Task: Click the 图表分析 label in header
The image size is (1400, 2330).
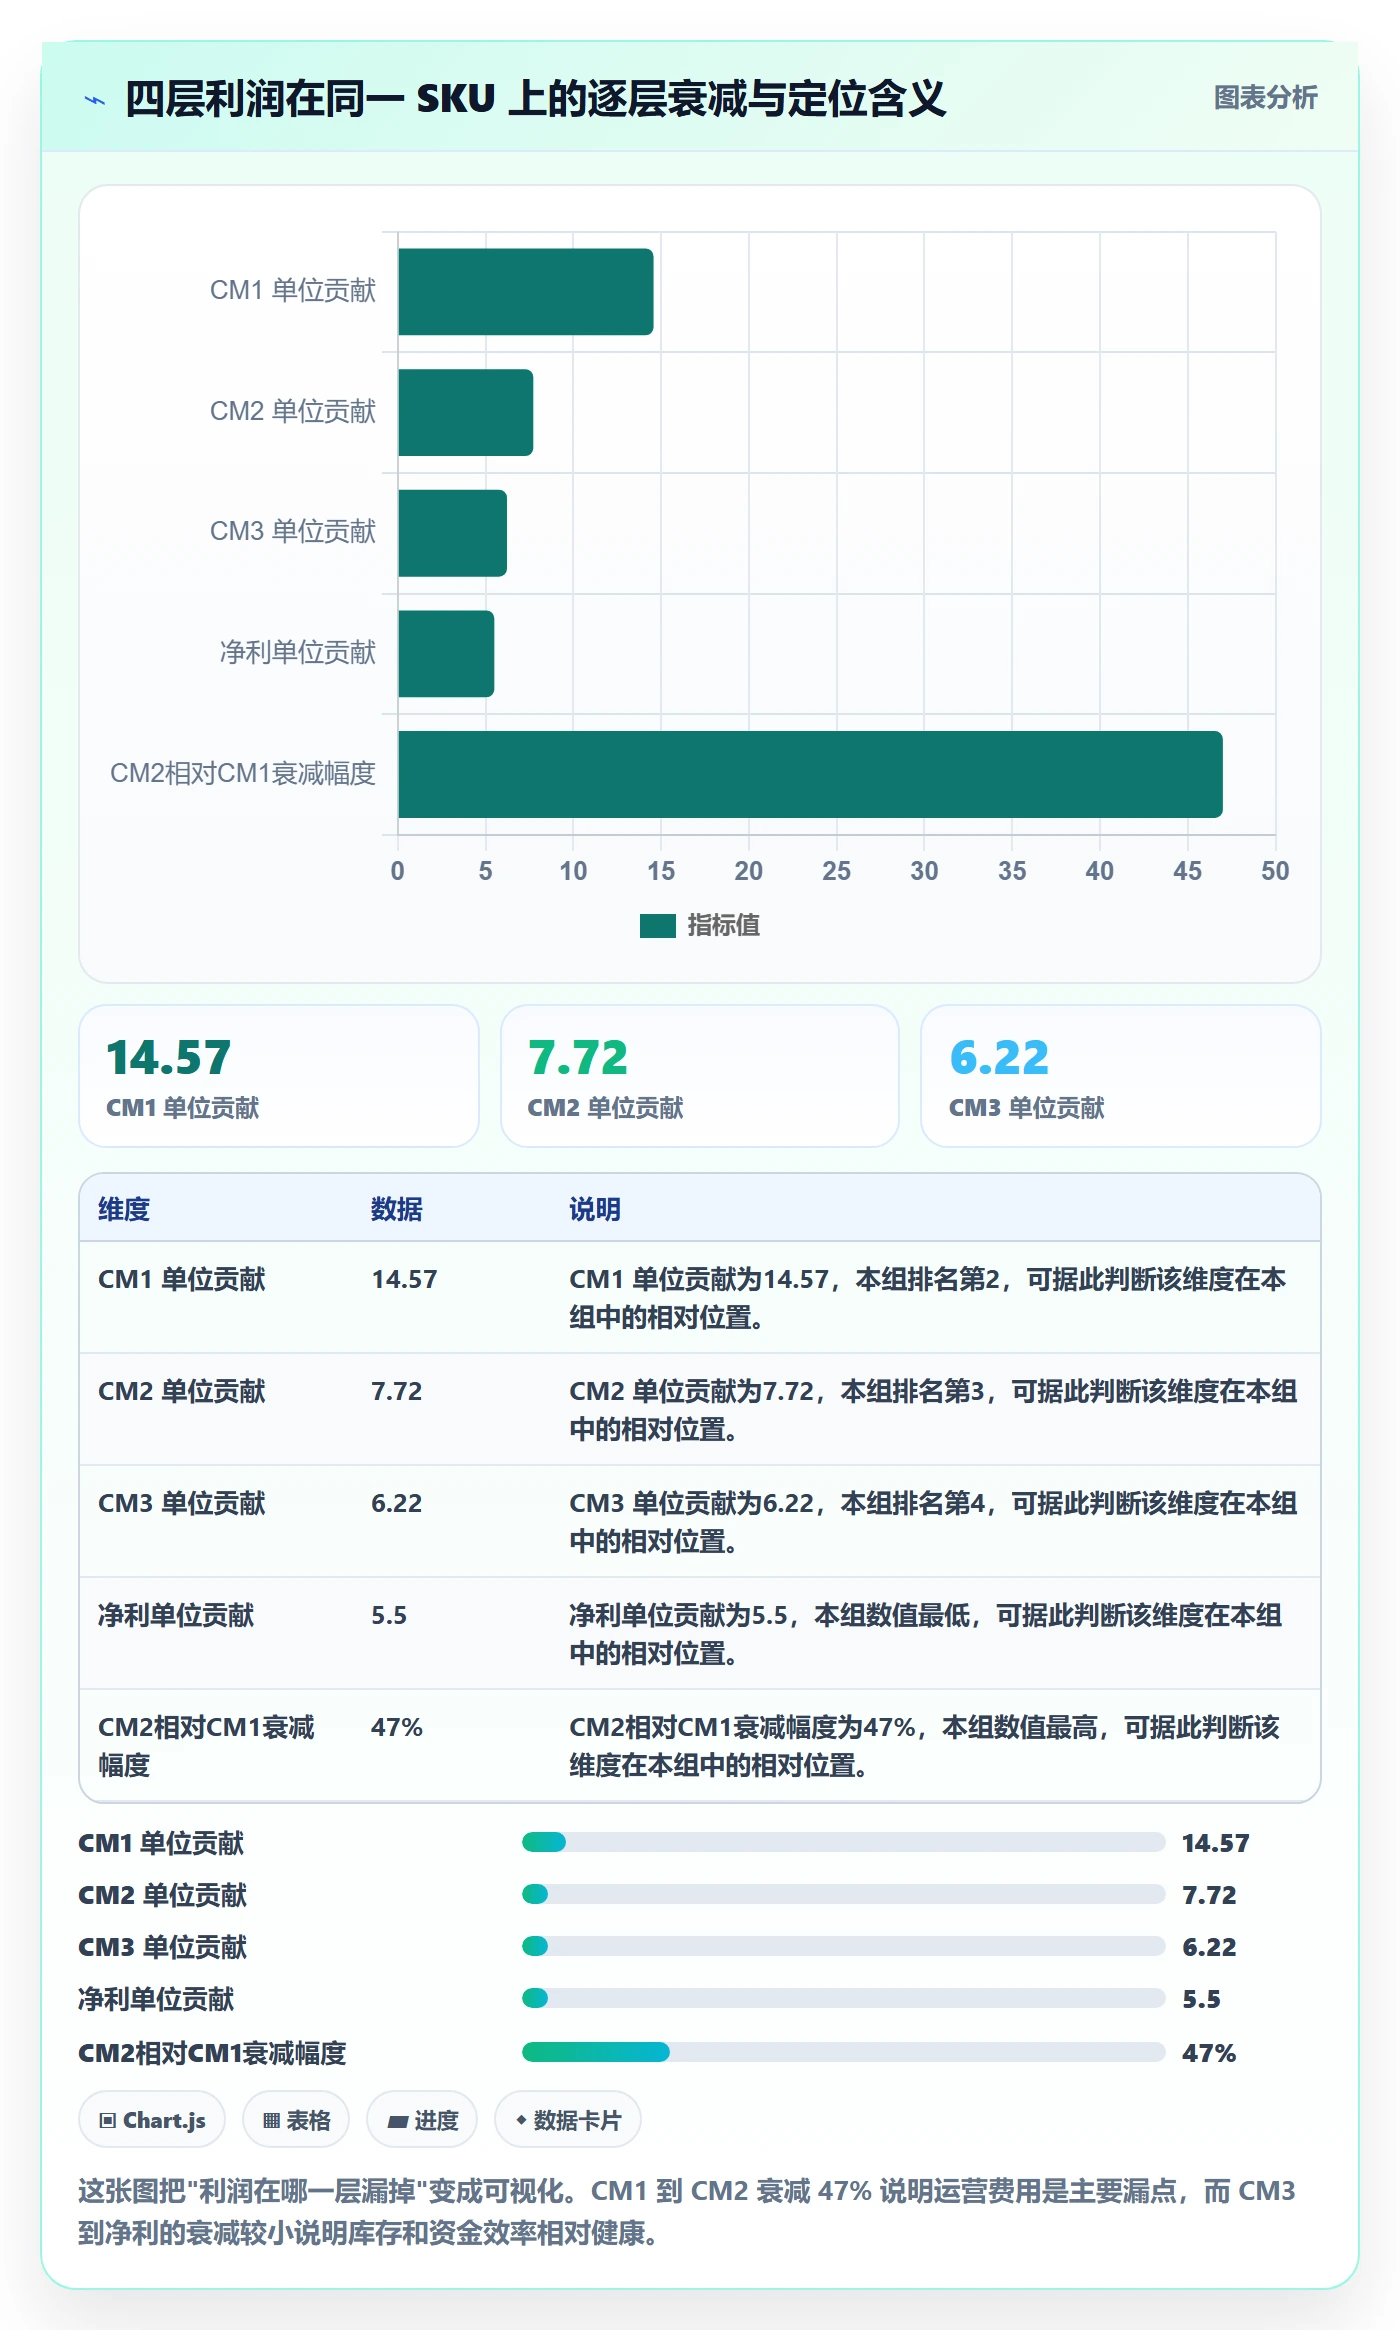Action: [x=1265, y=98]
